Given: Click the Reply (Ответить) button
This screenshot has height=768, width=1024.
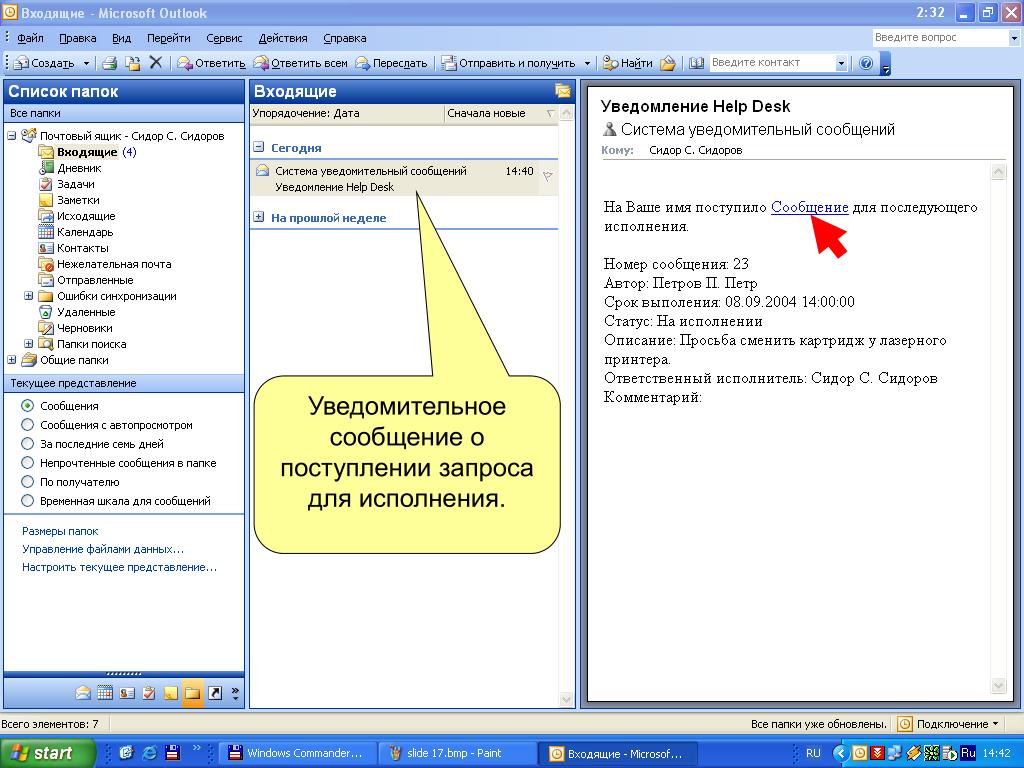Looking at the screenshot, I should point(211,63).
